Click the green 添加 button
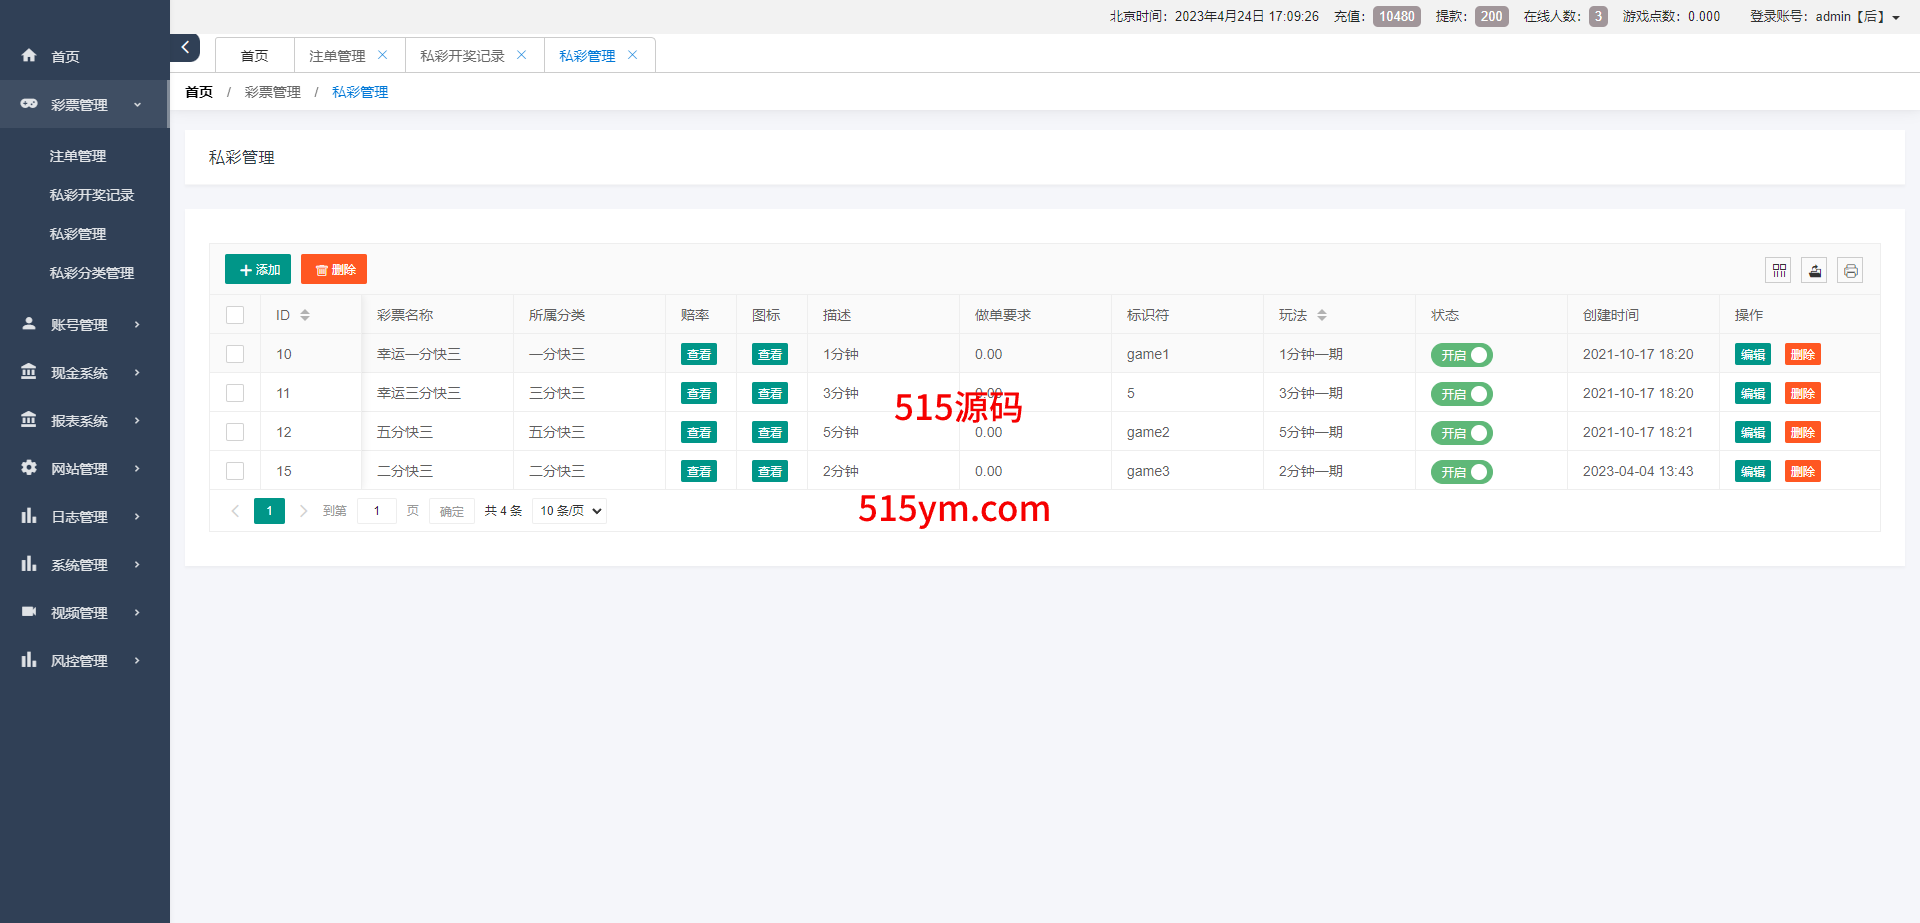Viewport: 1920px width, 923px height. (258, 270)
